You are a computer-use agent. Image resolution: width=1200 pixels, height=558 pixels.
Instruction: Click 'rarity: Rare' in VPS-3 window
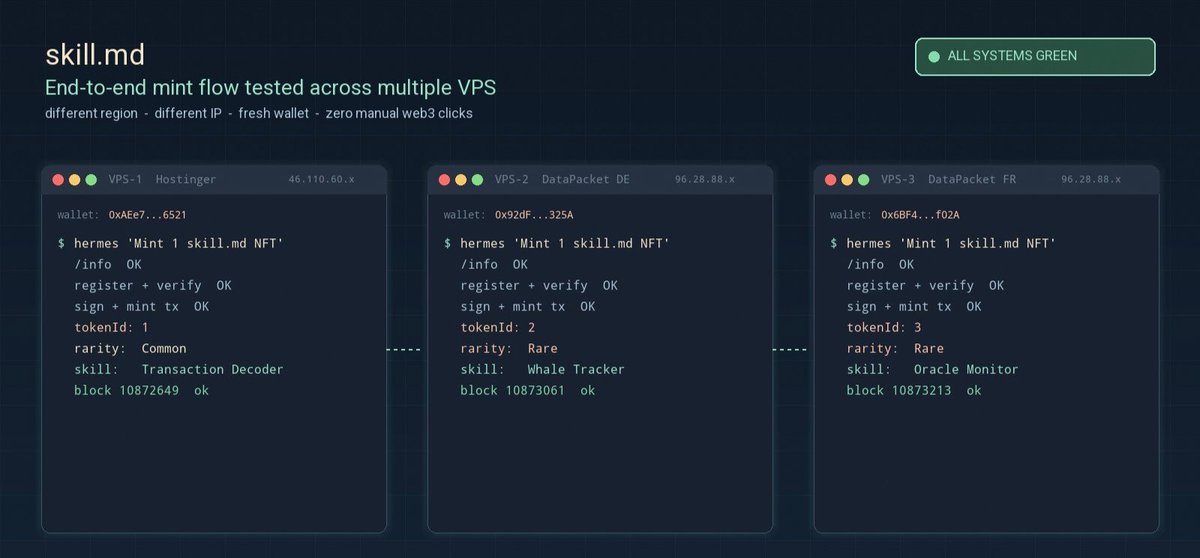[895, 348]
